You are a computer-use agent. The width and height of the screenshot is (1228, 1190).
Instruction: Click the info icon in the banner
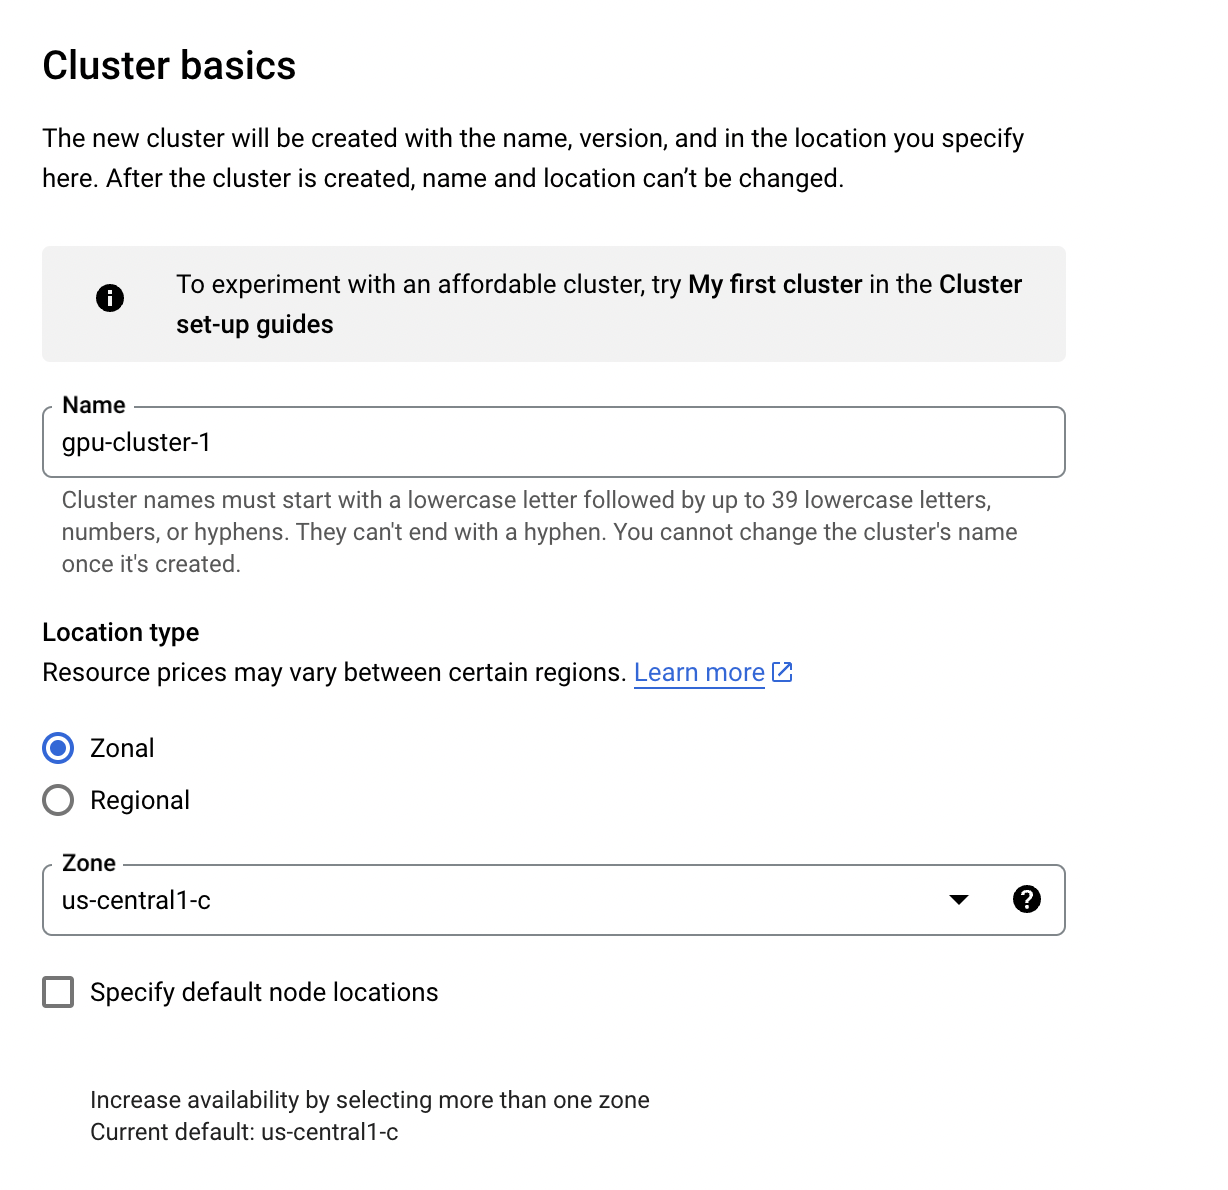click(110, 298)
